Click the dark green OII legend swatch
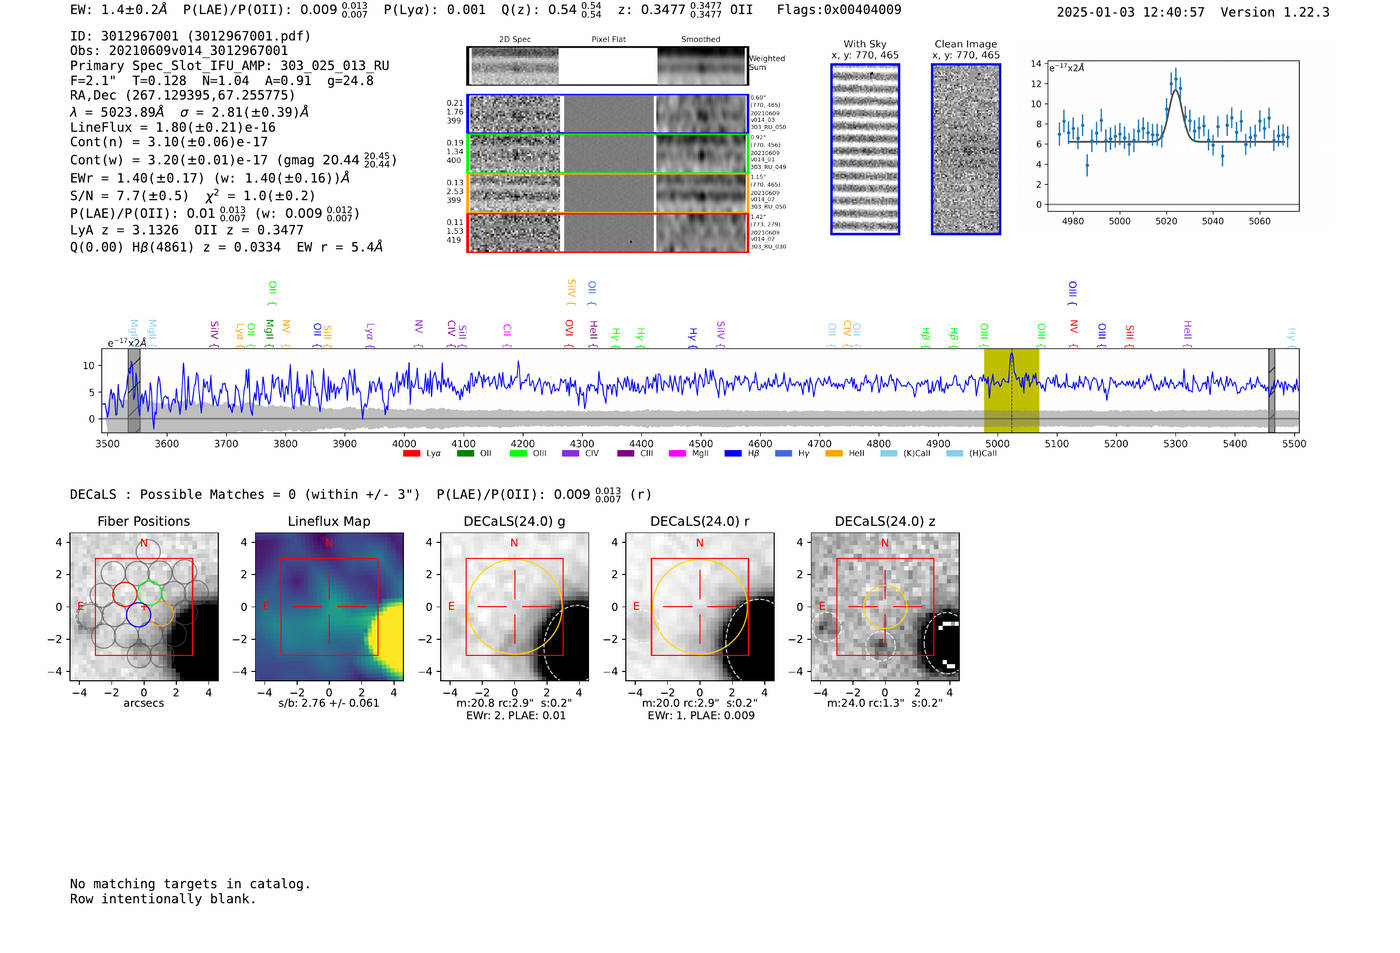The height and width of the screenshot is (953, 1400). coord(465,453)
